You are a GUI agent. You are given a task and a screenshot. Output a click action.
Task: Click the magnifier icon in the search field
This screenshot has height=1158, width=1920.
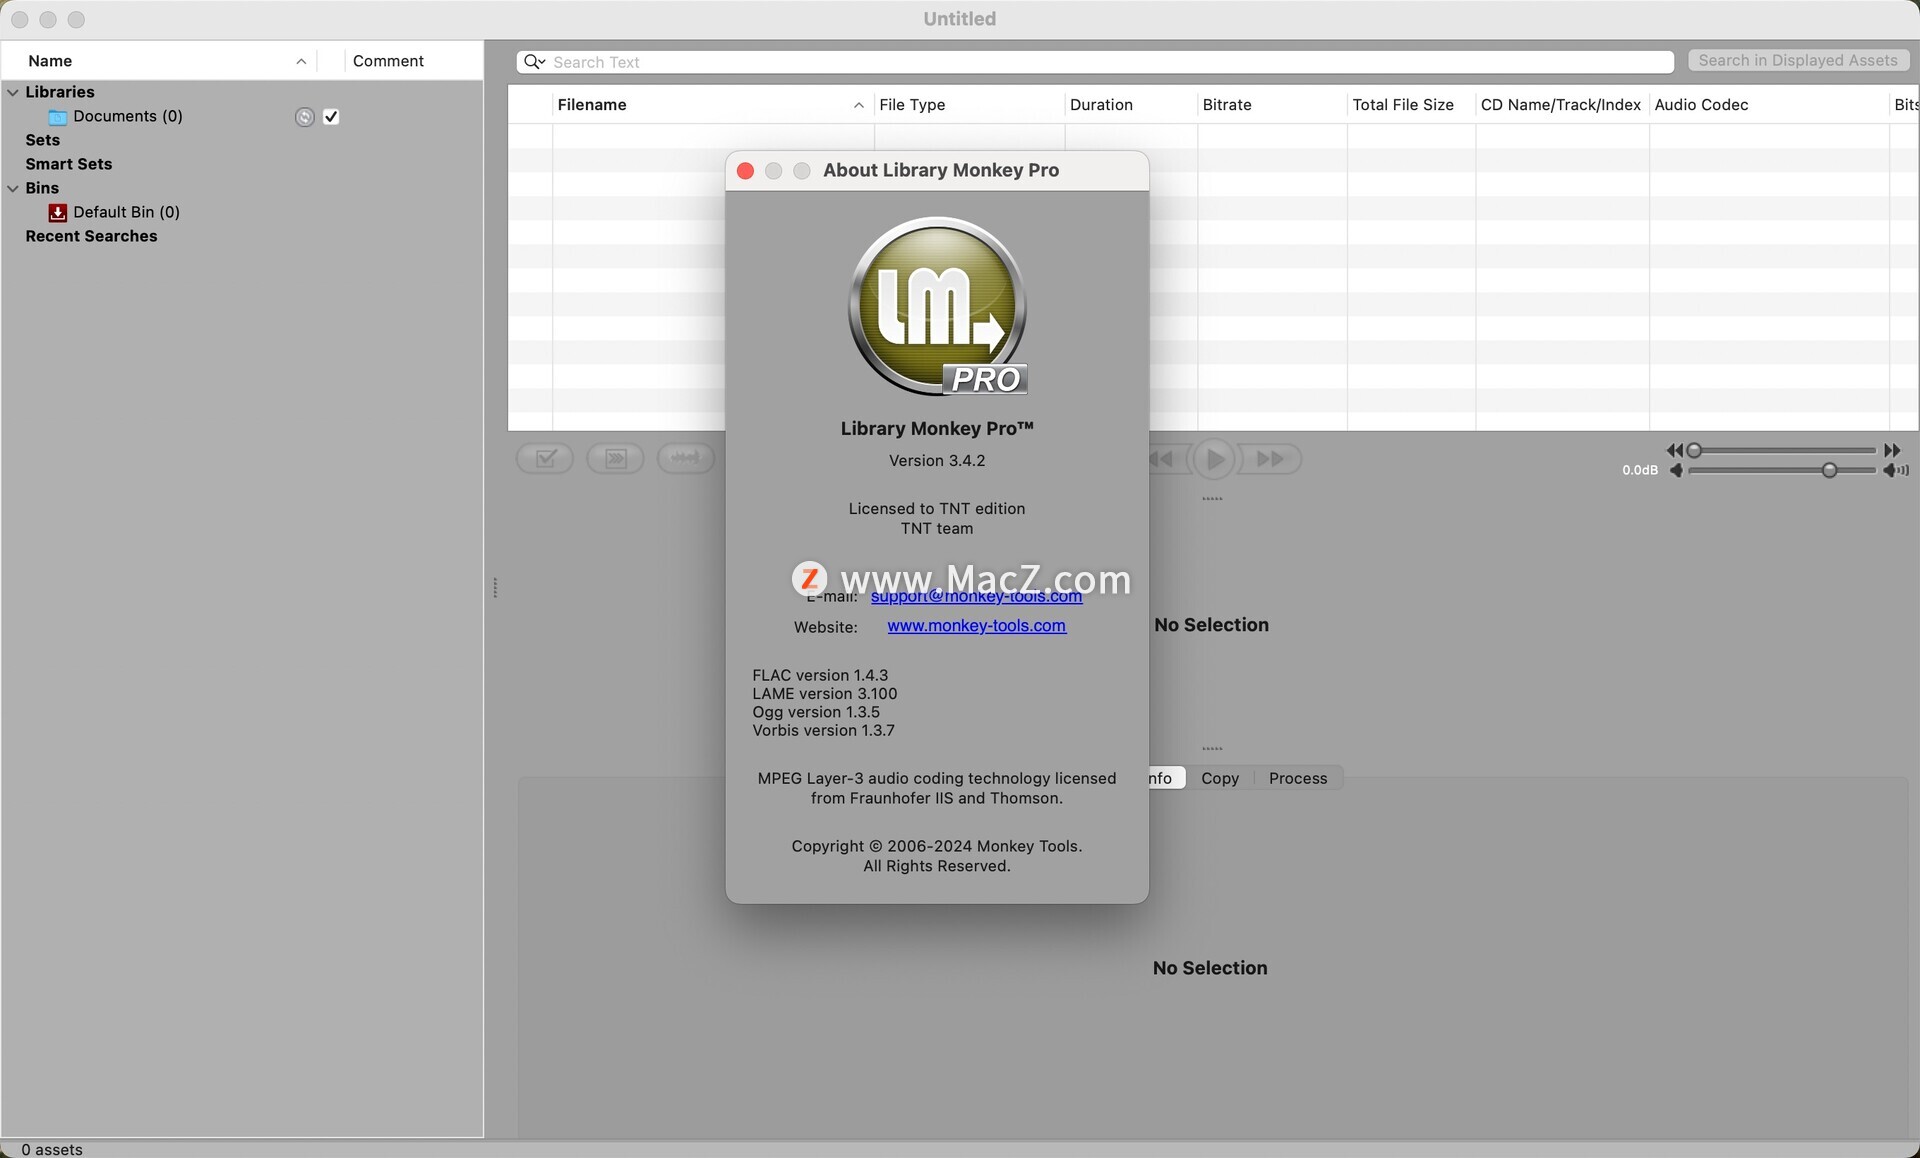[534, 62]
